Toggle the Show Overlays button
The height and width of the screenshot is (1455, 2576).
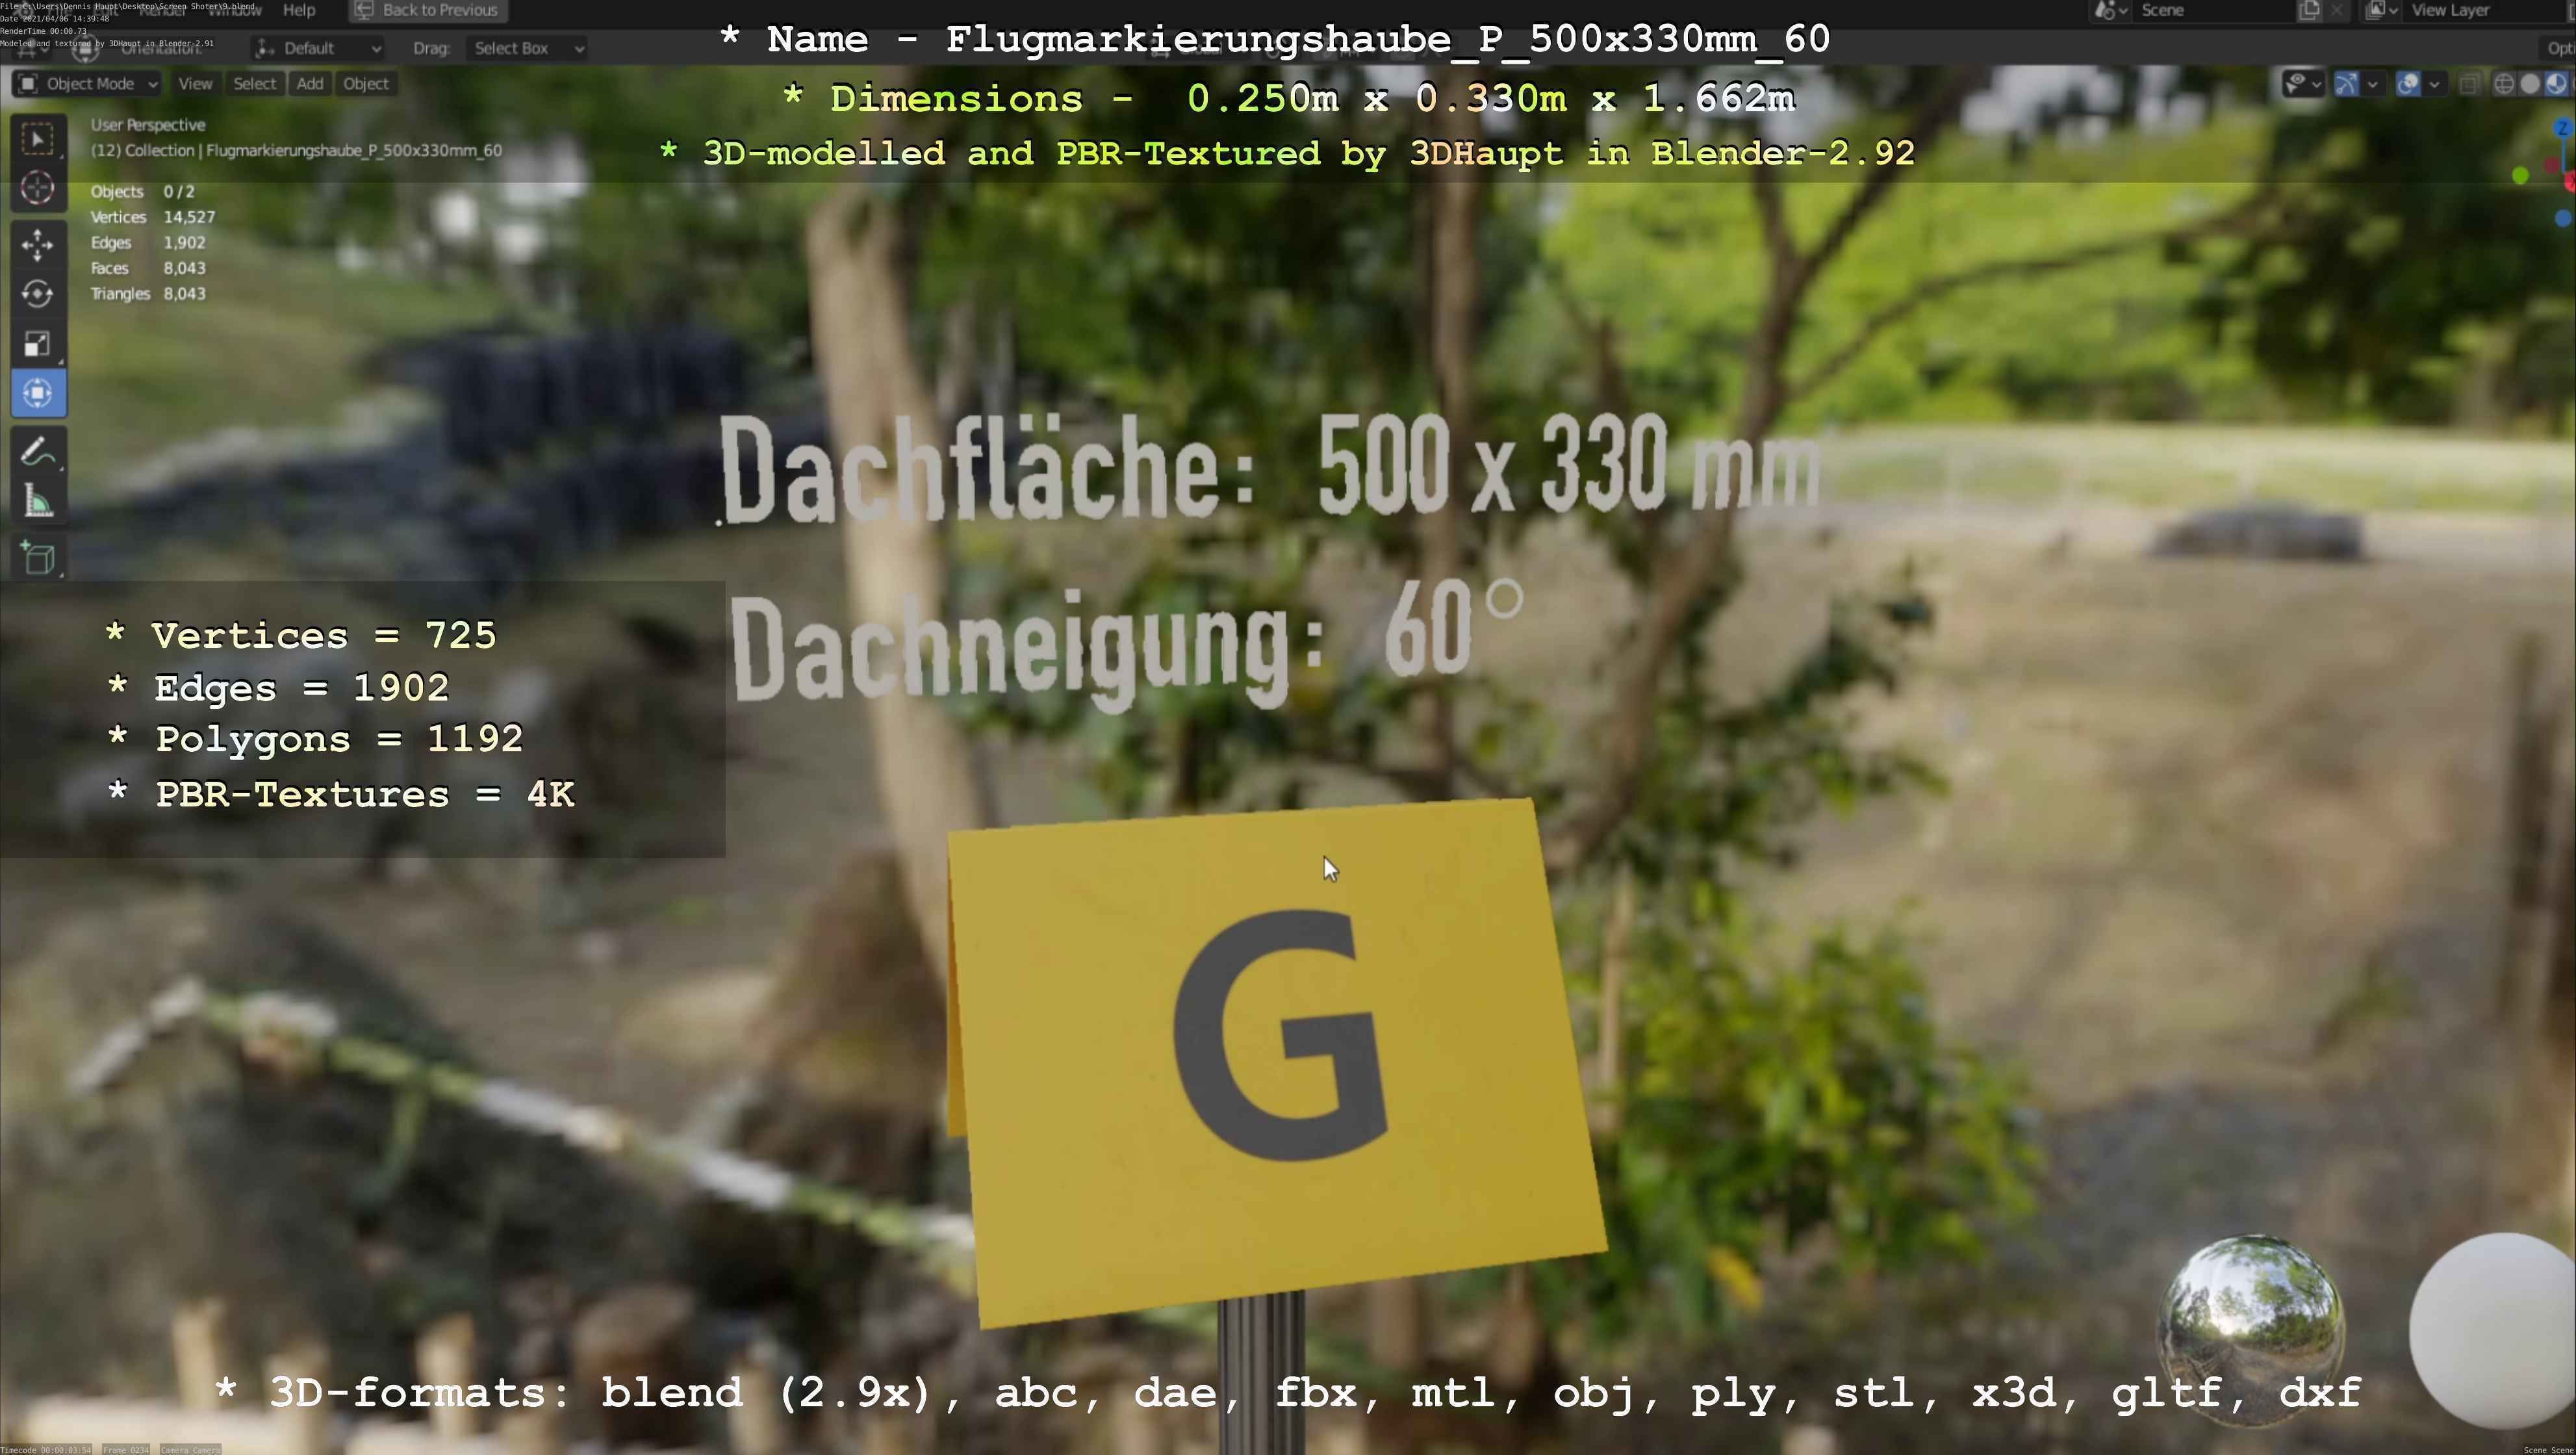coord(2408,84)
